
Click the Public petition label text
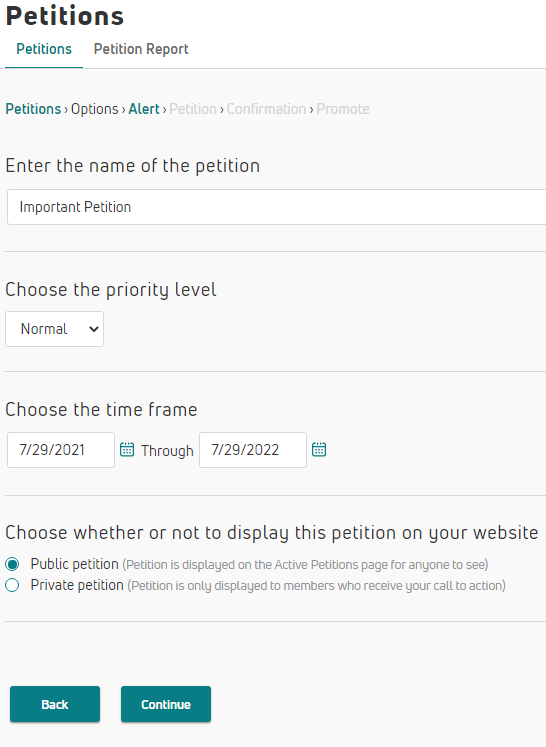tap(74, 564)
